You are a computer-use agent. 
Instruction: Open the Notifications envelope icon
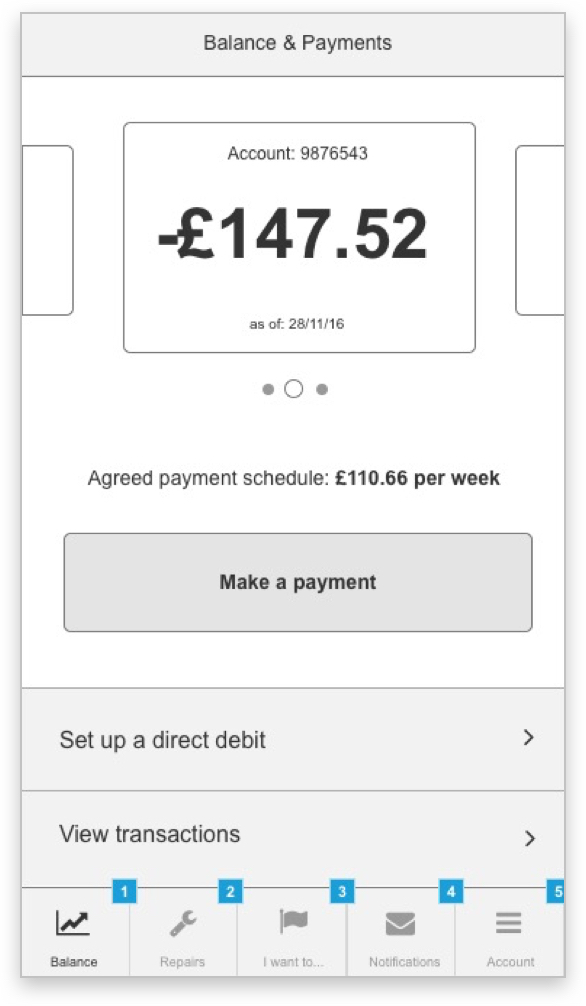[401, 924]
